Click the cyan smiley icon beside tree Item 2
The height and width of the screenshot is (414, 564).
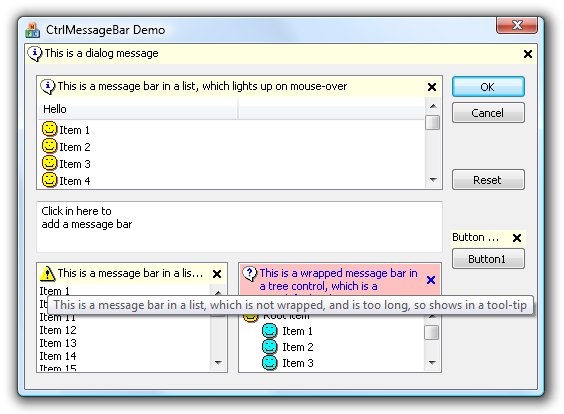269,347
